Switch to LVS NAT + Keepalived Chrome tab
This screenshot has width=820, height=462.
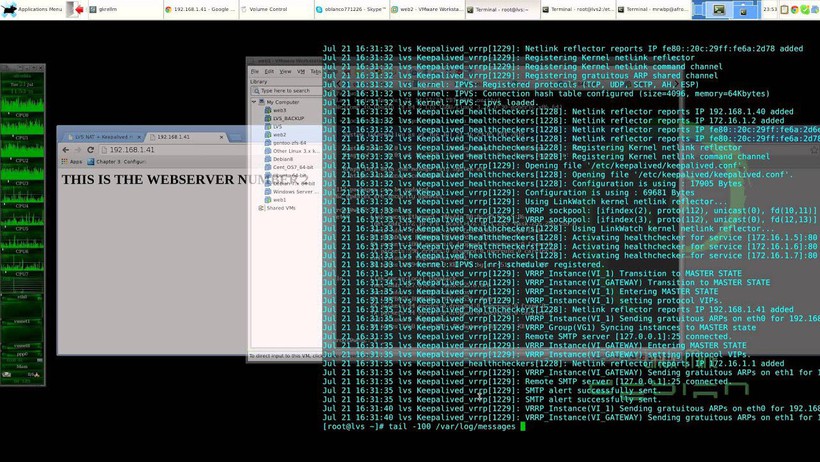(x=102, y=137)
